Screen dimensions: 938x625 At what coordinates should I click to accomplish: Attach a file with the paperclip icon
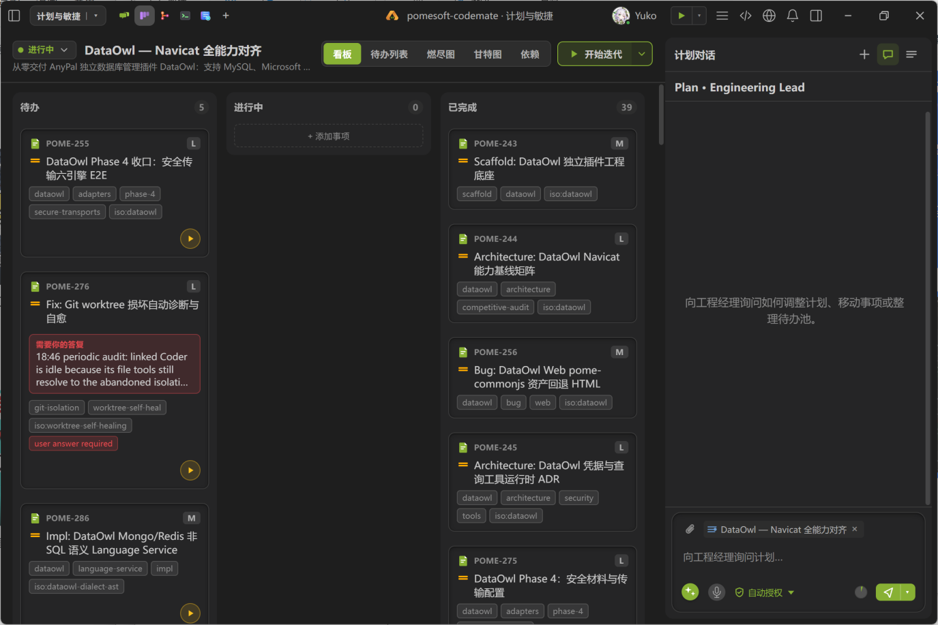pyautogui.click(x=690, y=529)
